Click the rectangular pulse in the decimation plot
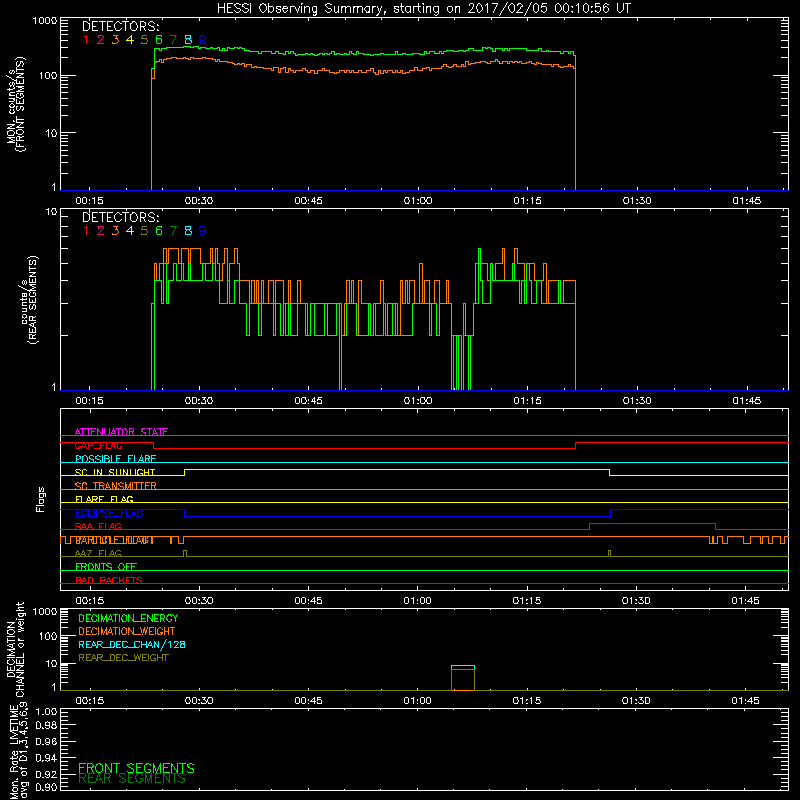The width and height of the screenshot is (800, 800). pyautogui.click(x=463, y=678)
